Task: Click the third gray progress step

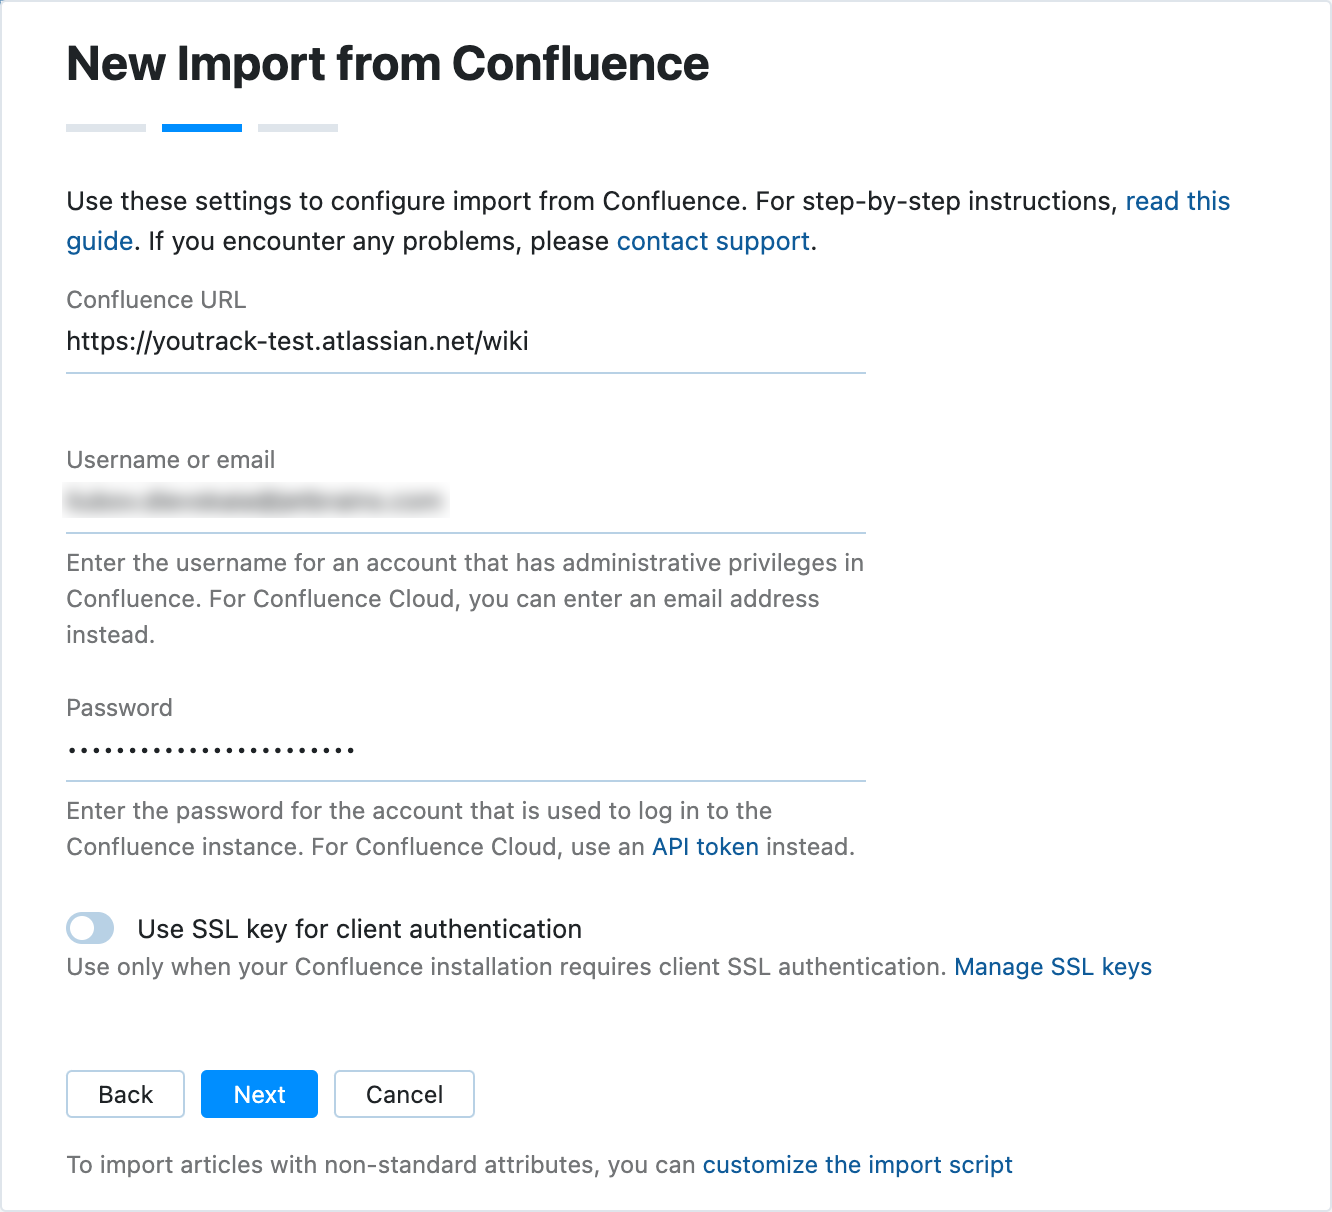Action: [x=297, y=127]
